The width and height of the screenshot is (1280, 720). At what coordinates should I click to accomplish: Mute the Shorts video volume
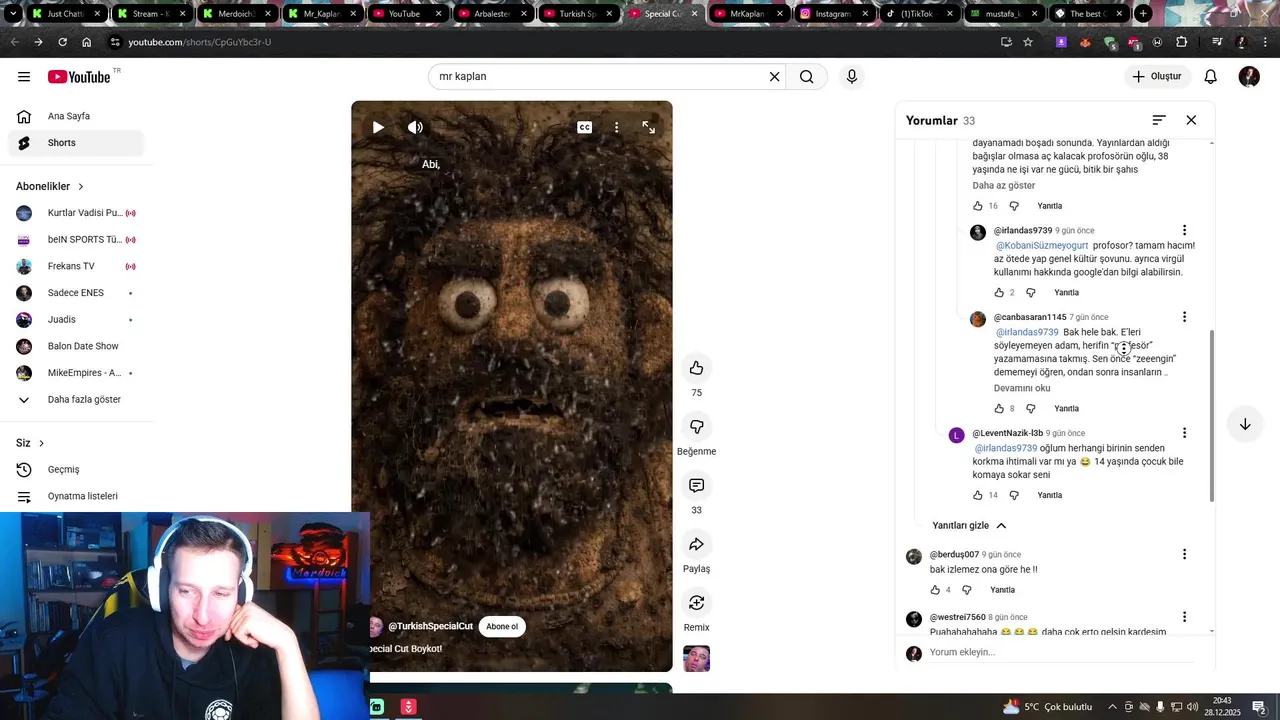click(416, 127)
